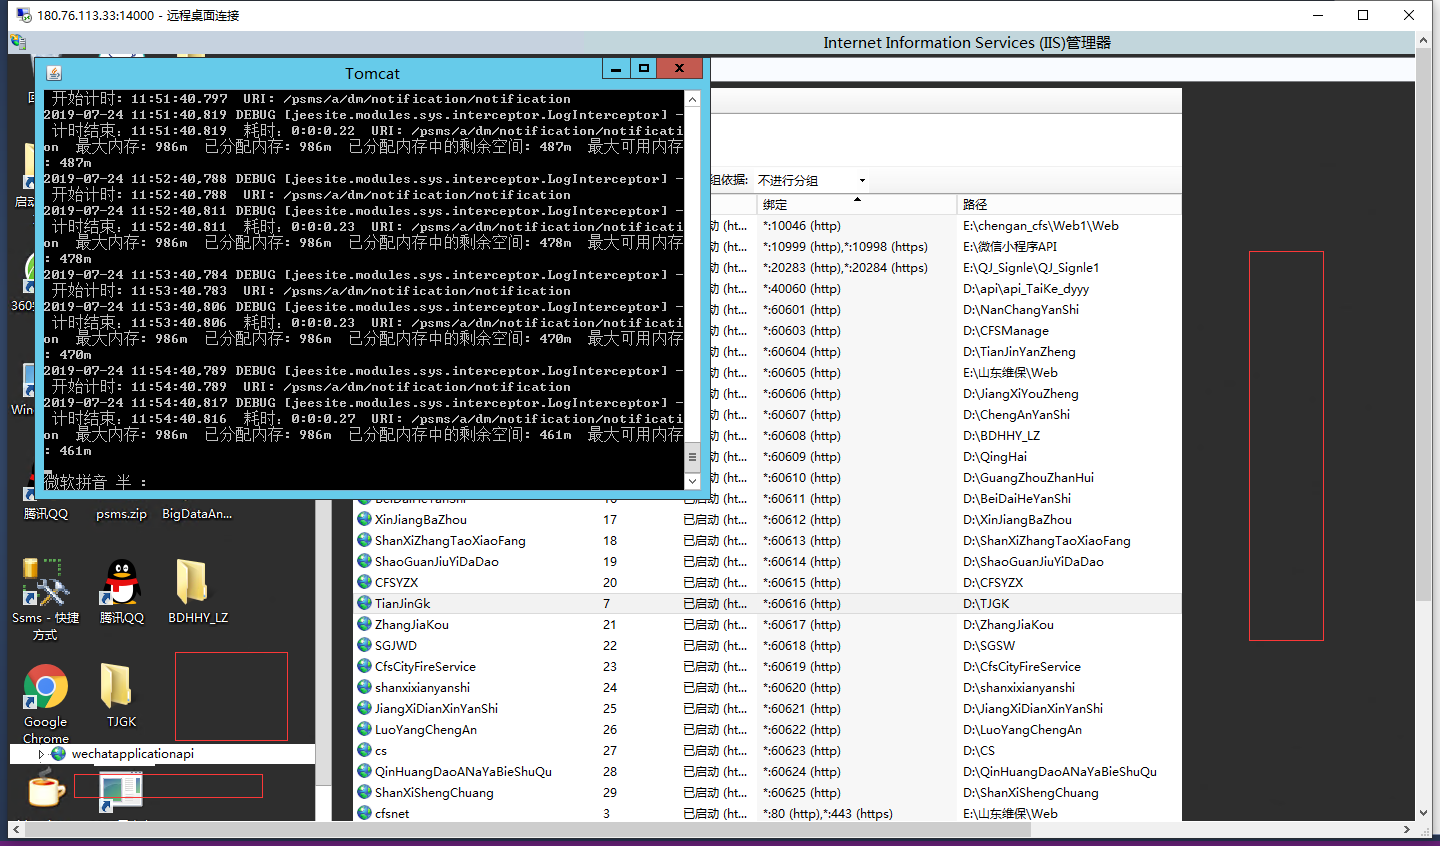1440x846 pixels.
Task: Click the globe icon beside SGJWD
Action: click(365, 645)
